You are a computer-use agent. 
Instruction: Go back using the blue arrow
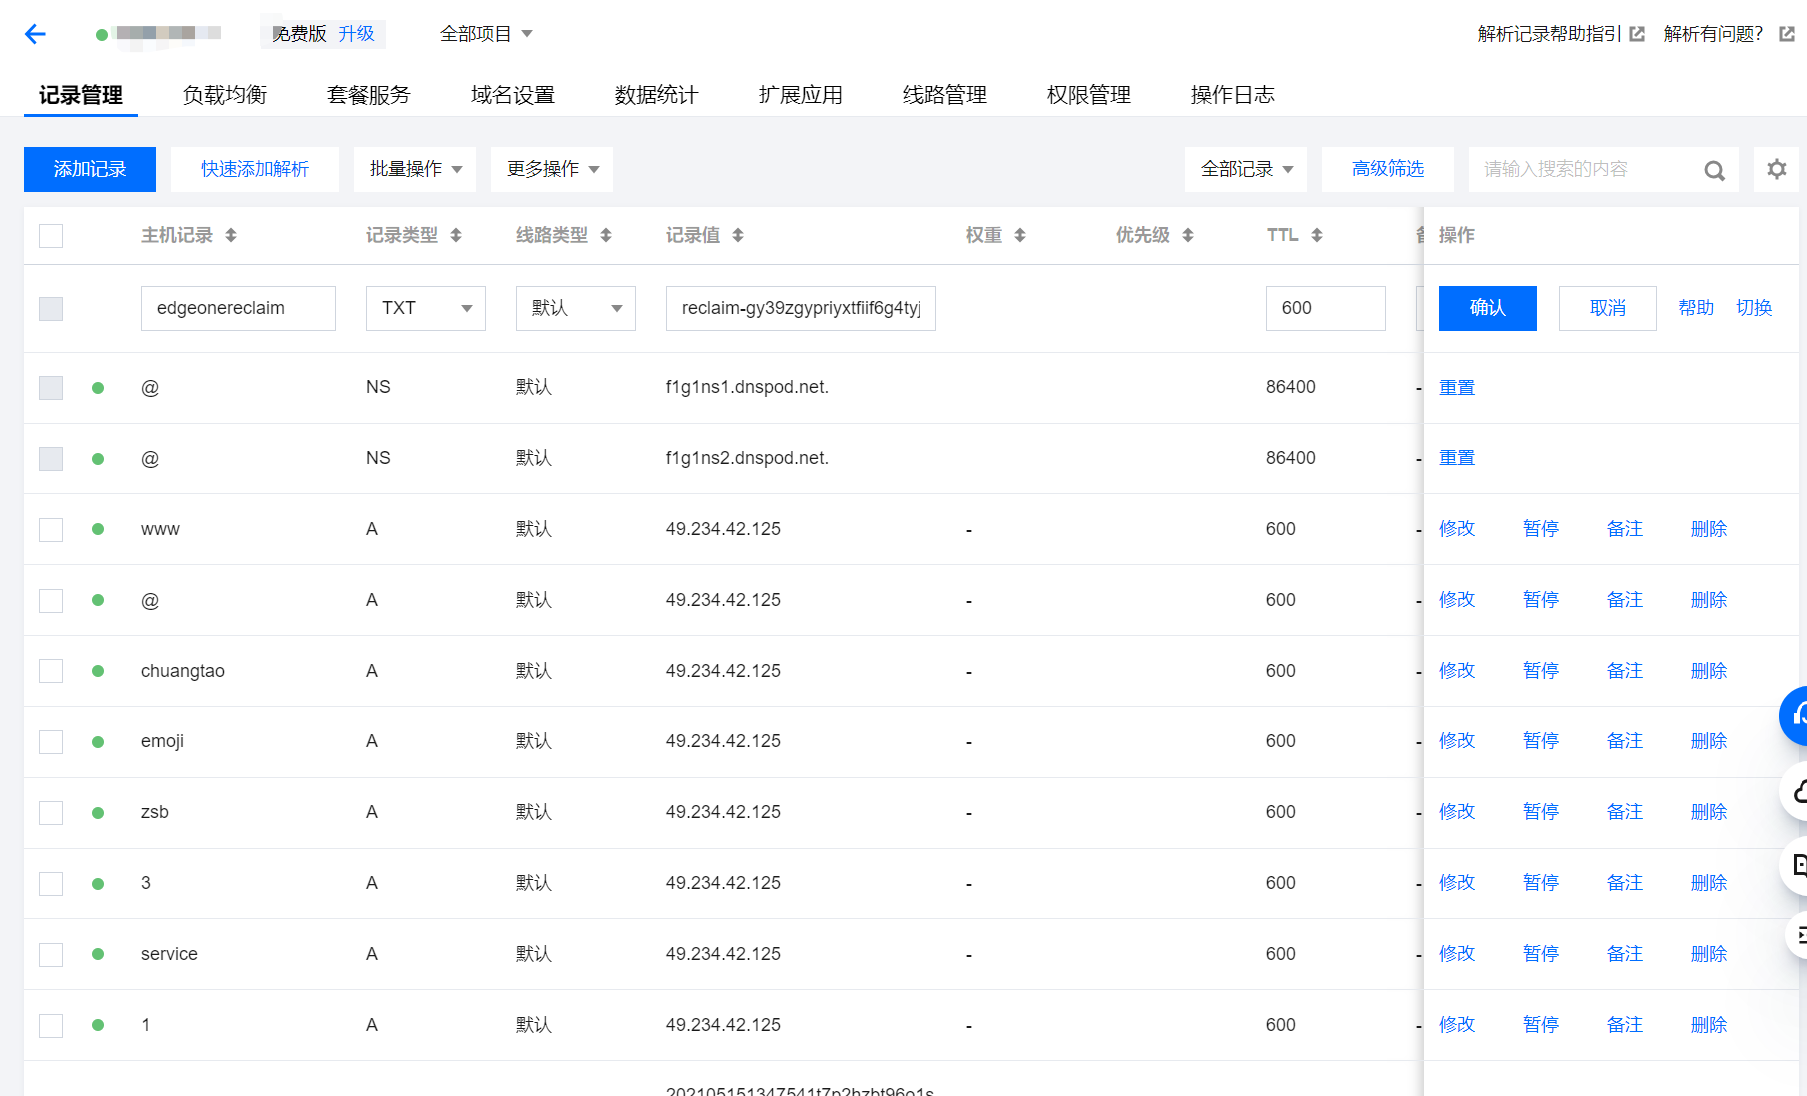[35, 34]
